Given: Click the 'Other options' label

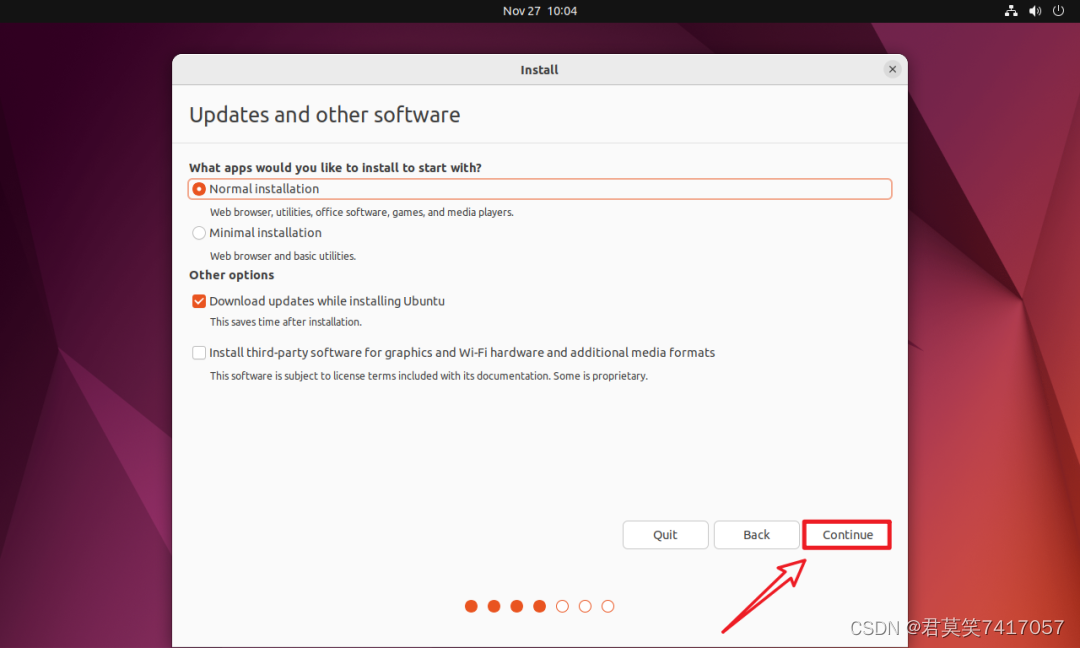Looking at the screenshot, I should (x=231, y=275).
